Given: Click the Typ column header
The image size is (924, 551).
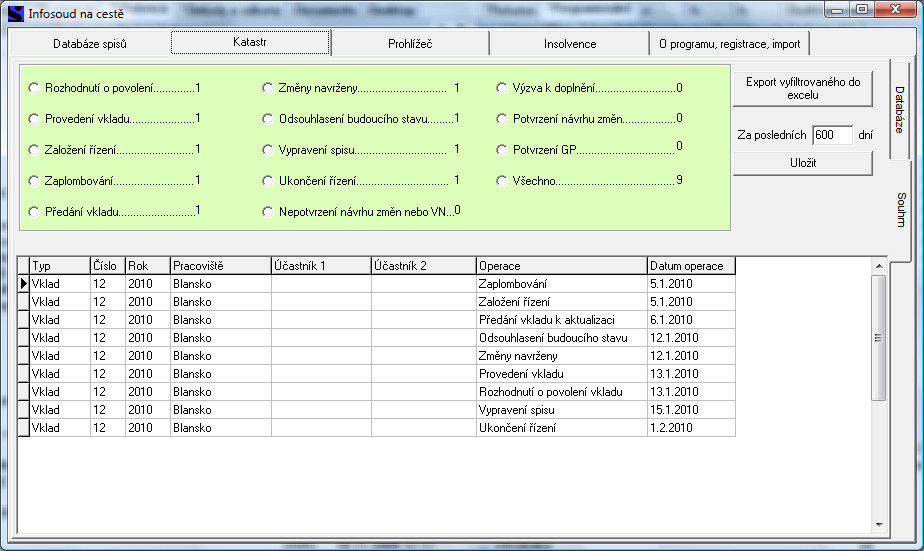Looking at the screenshot, I should (60, 266).
